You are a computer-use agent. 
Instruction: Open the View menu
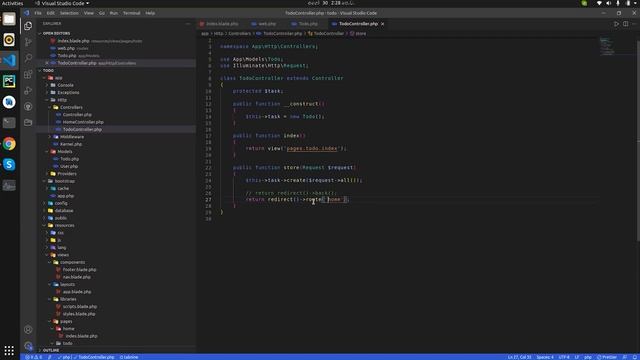pos(89,13)
